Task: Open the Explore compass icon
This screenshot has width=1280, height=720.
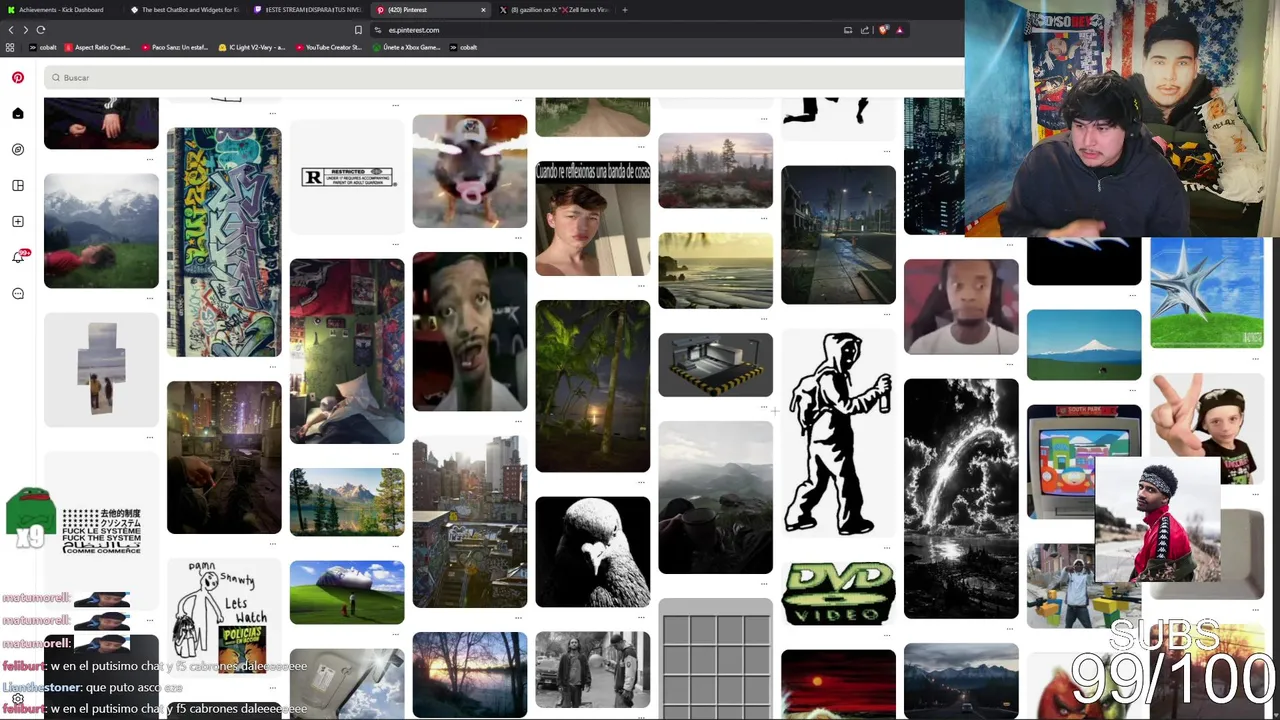Action: 18,149
